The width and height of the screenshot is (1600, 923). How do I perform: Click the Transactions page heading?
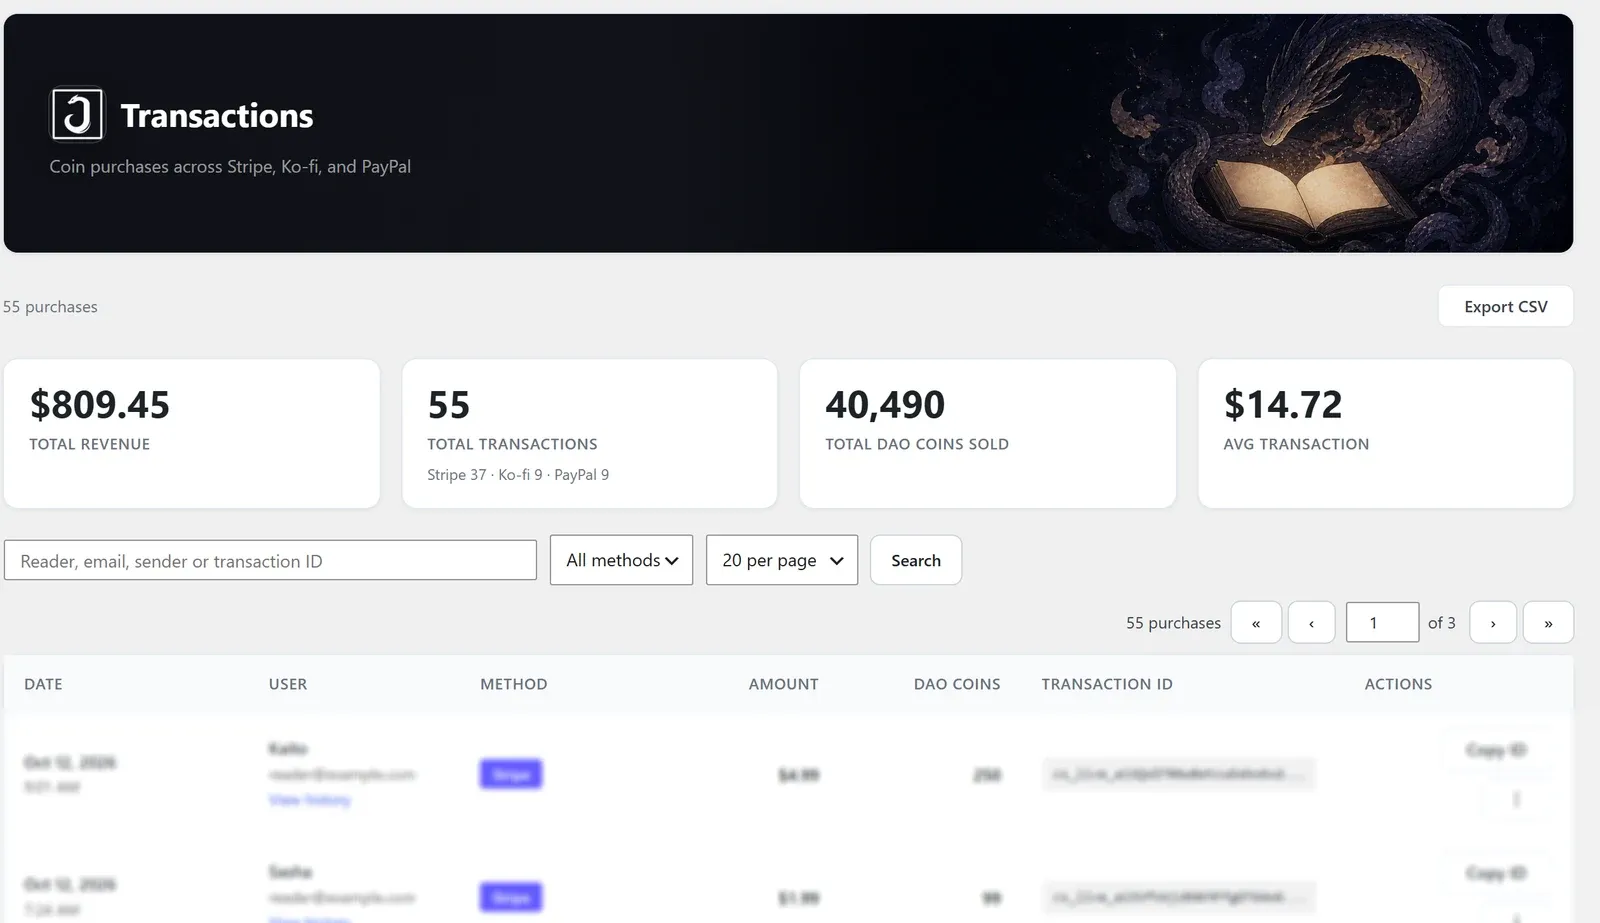pos(217,116)
